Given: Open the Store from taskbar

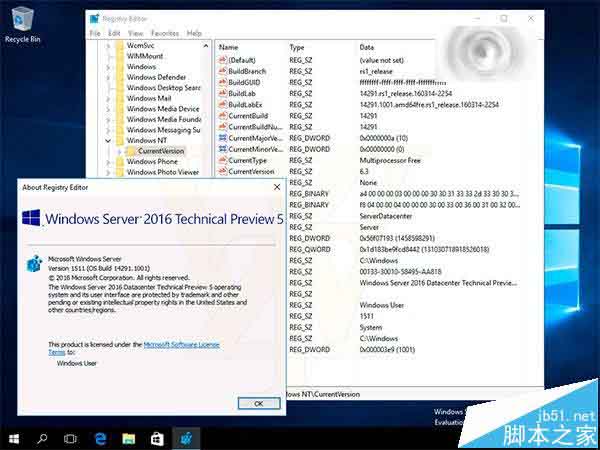Looking at the screenshot, I should [157, 439].
